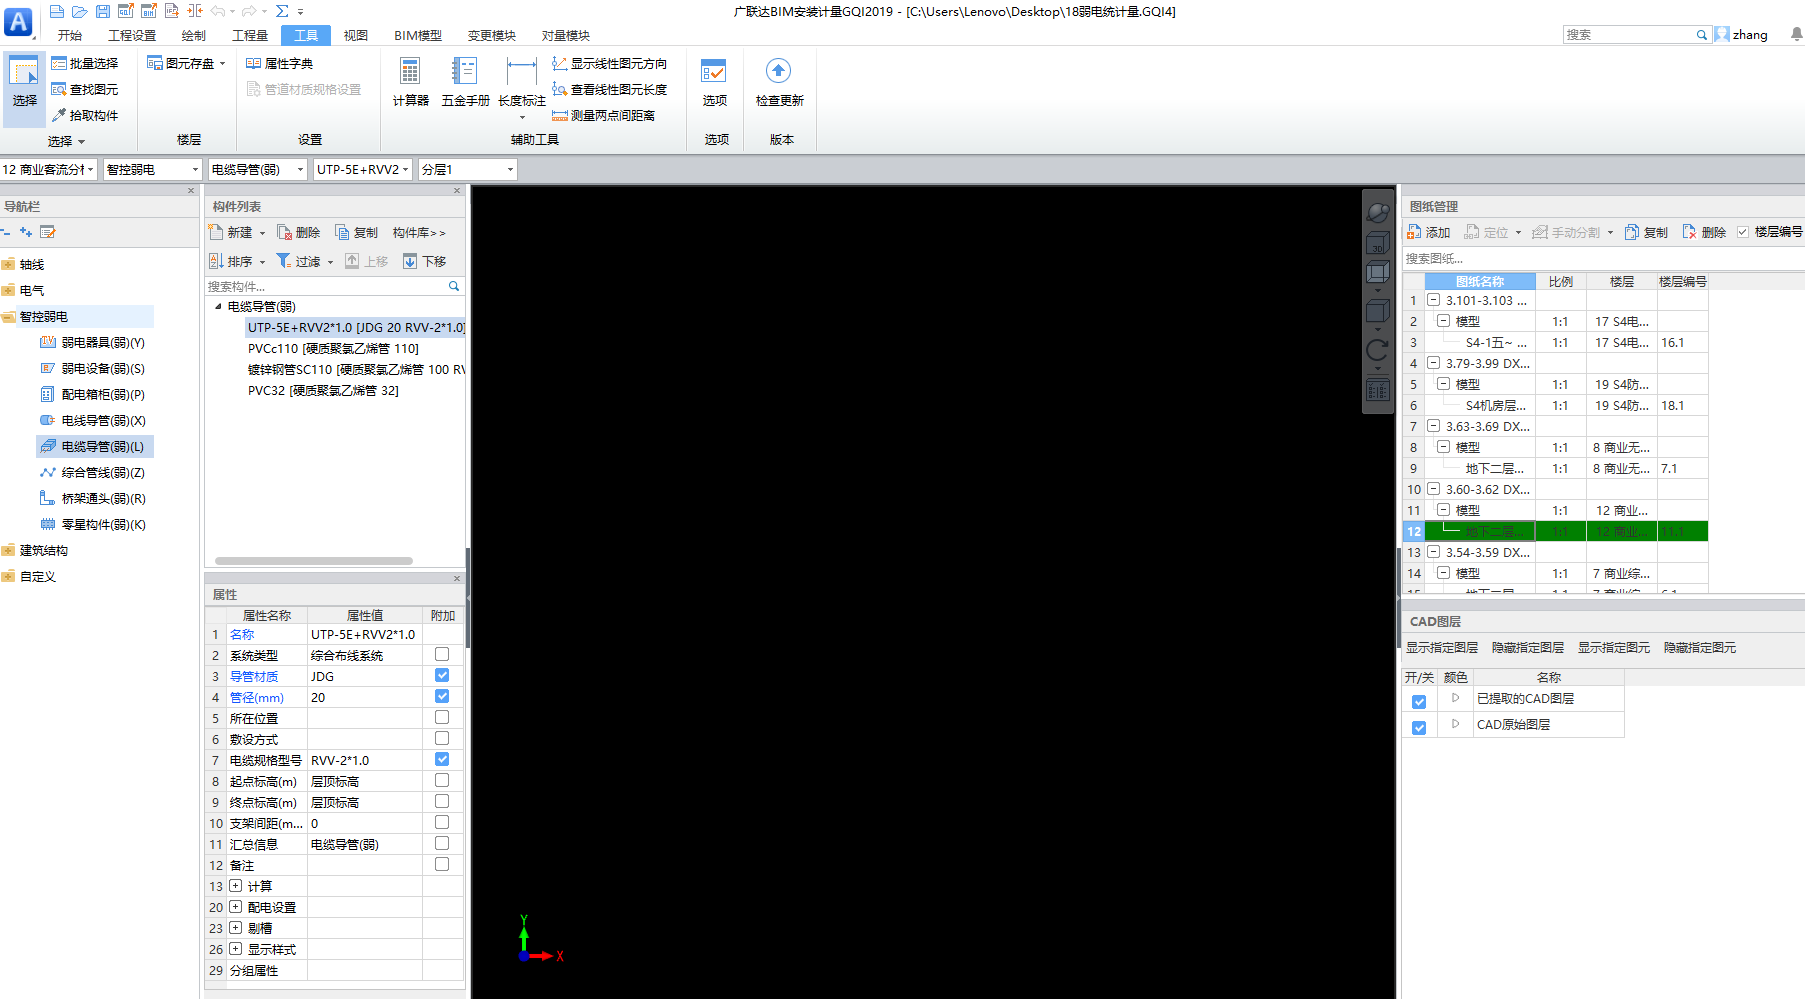Toggle CAD原始图层 visibility checkbox
The image size is (1805, 999).
coord(1419,728)
